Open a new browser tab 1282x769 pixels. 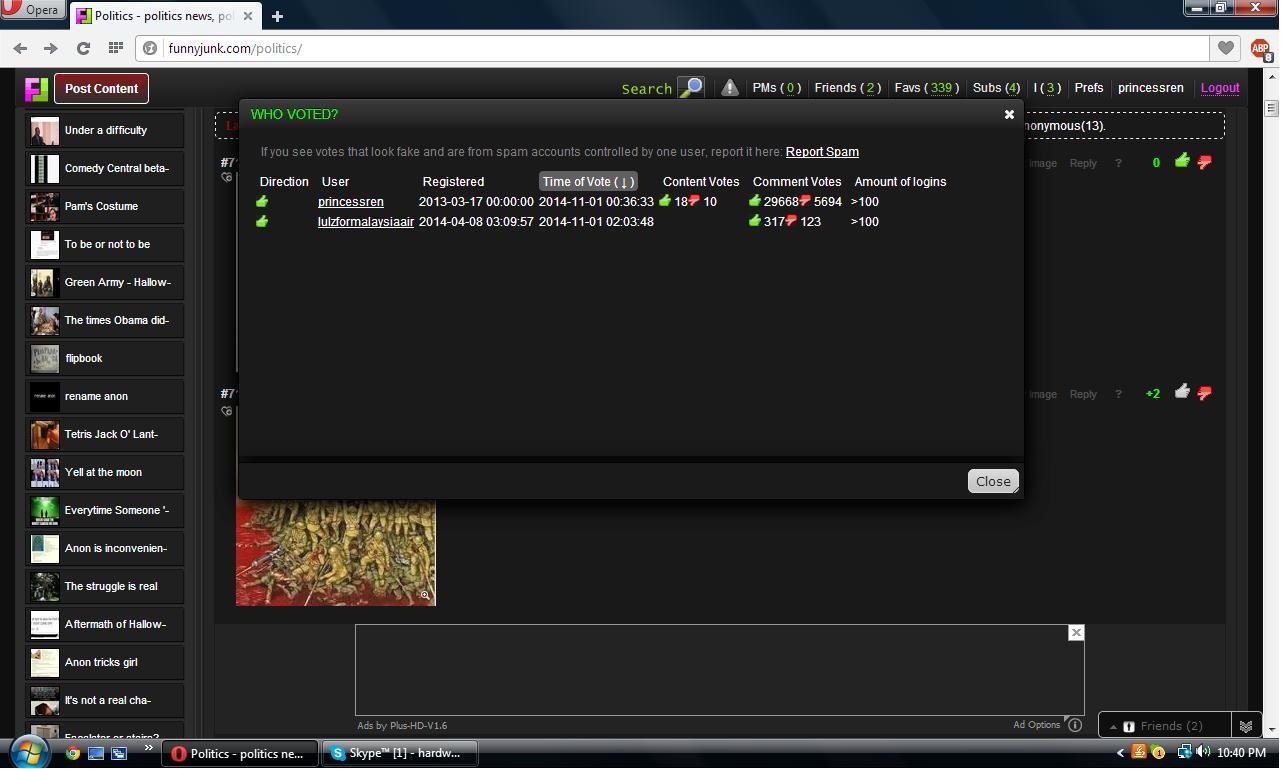[277, 16]
